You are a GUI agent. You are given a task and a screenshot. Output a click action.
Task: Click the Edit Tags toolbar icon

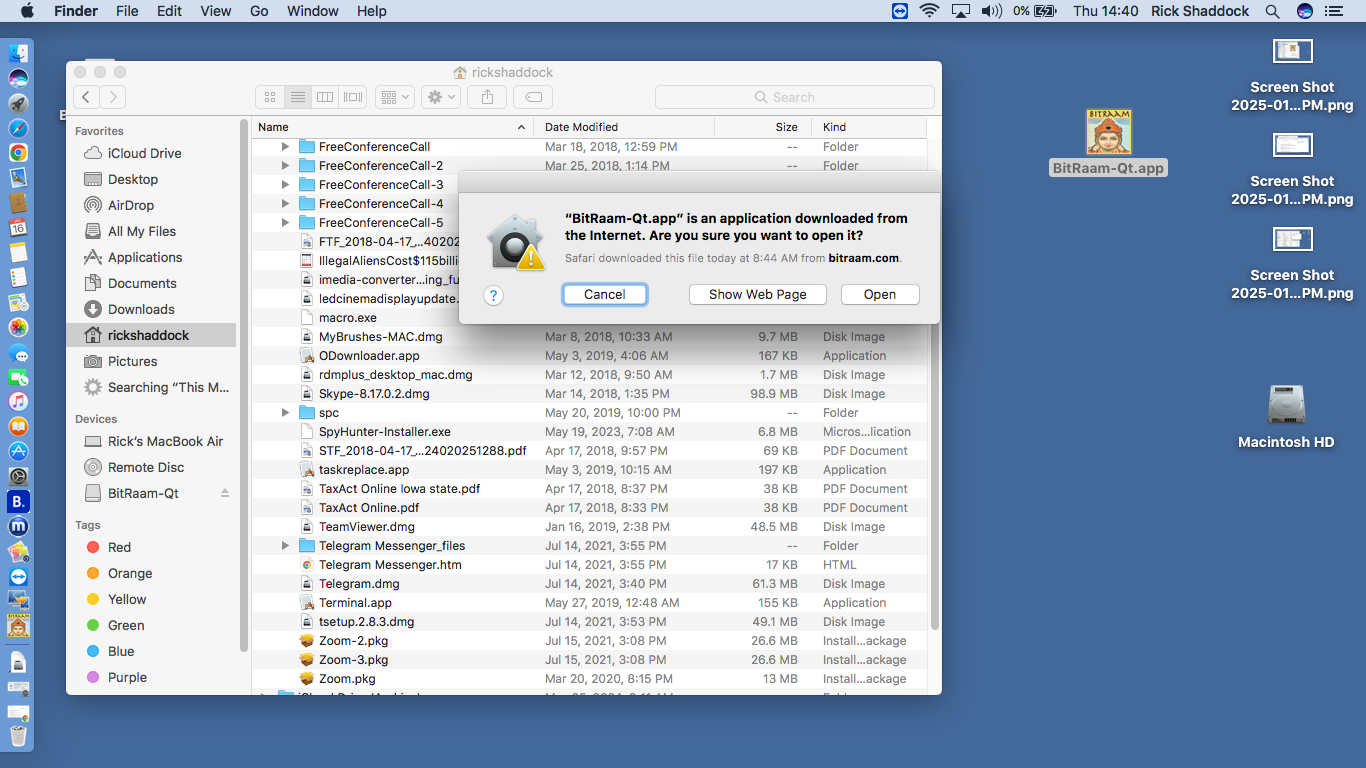(534, 97)
